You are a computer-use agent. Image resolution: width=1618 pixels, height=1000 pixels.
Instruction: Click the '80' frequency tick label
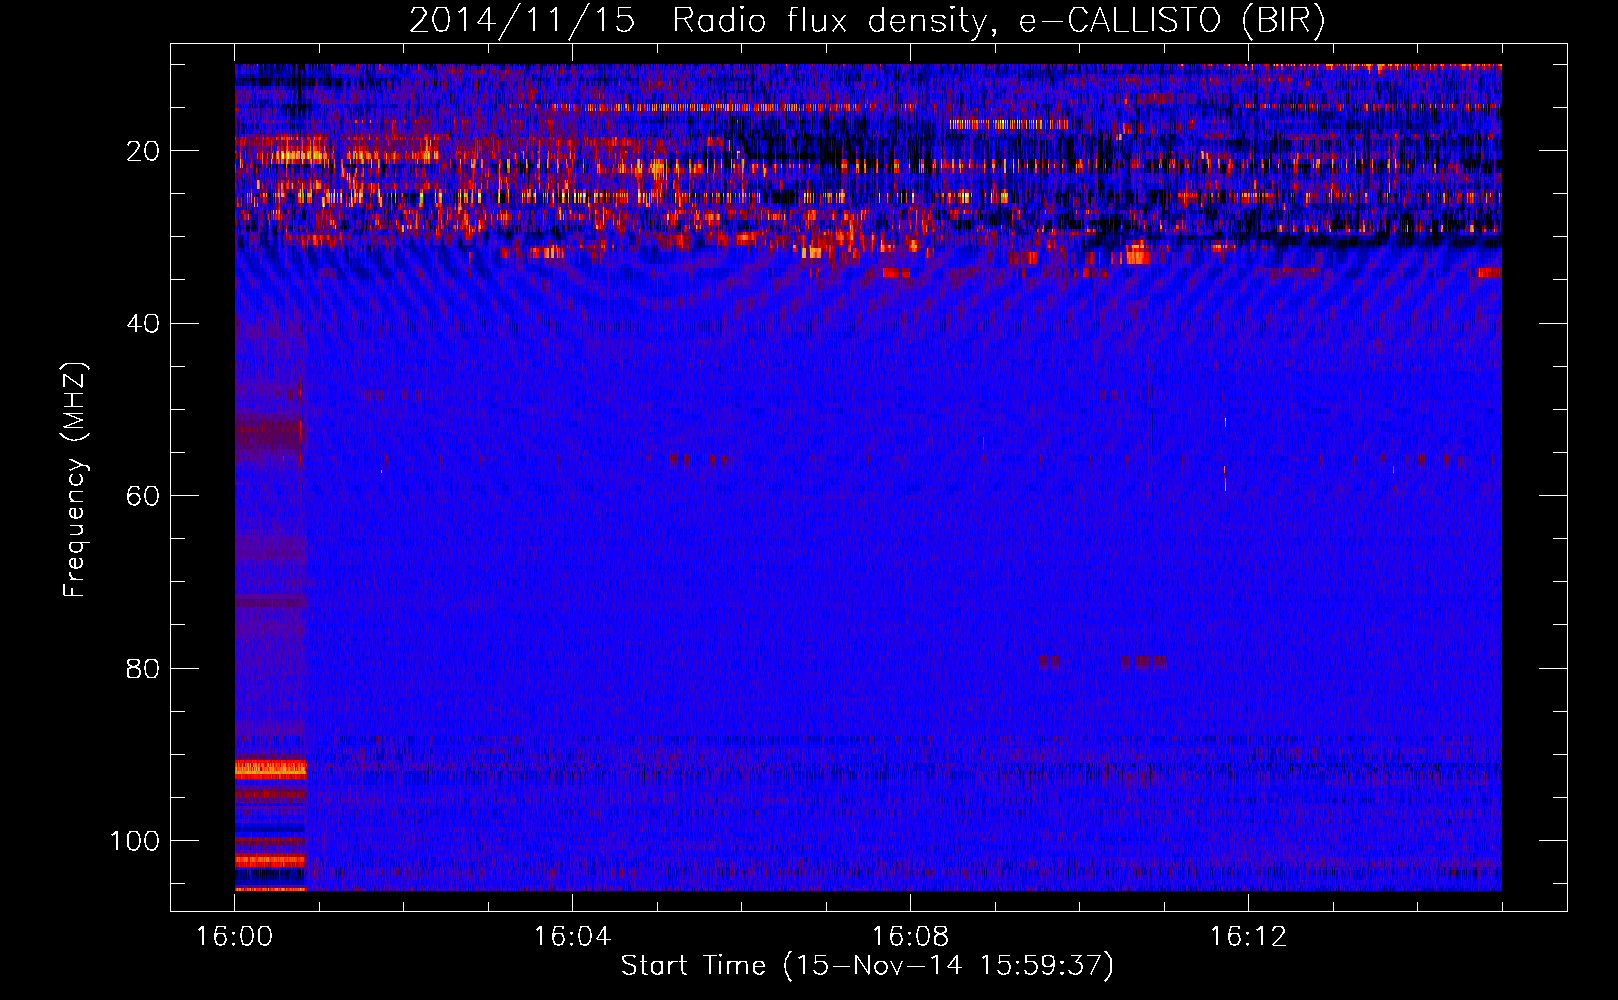(x=143, y=668)
